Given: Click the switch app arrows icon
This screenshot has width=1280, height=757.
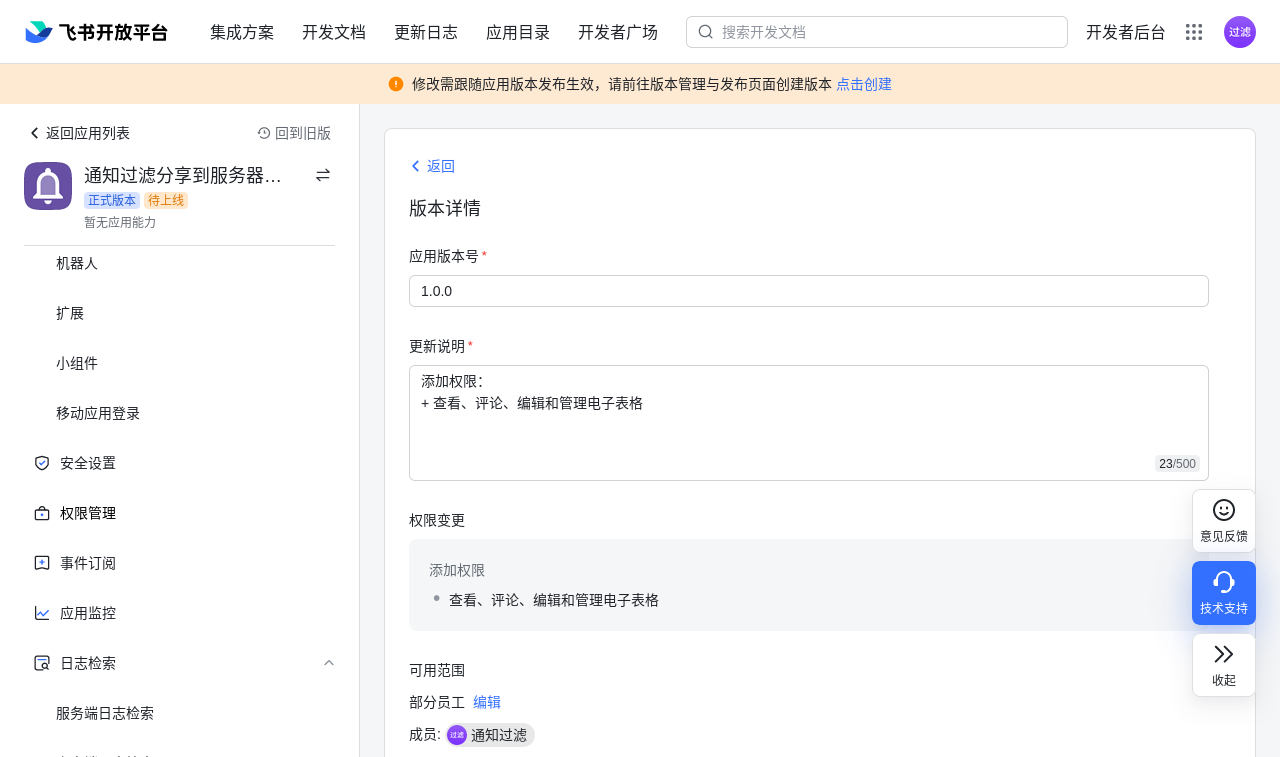Looking at the screenshot, I should (323, 175).
